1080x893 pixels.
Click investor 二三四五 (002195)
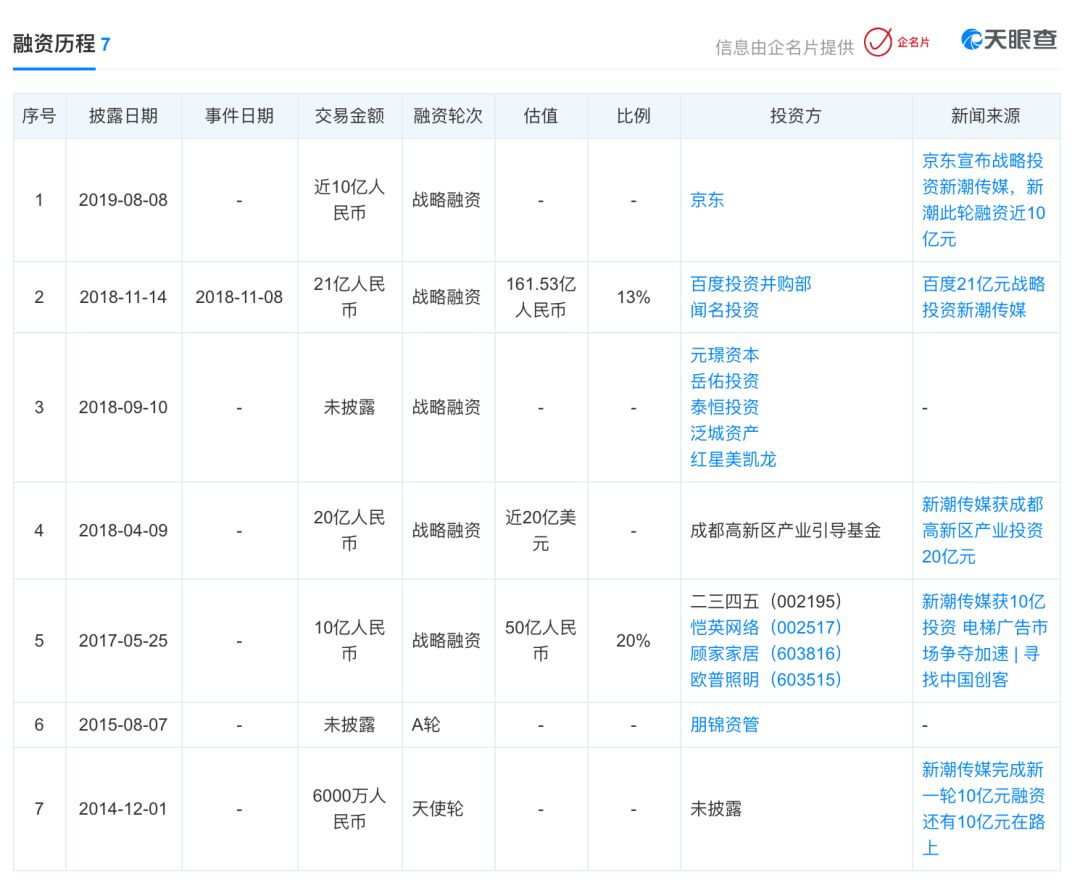pos(766,601)
